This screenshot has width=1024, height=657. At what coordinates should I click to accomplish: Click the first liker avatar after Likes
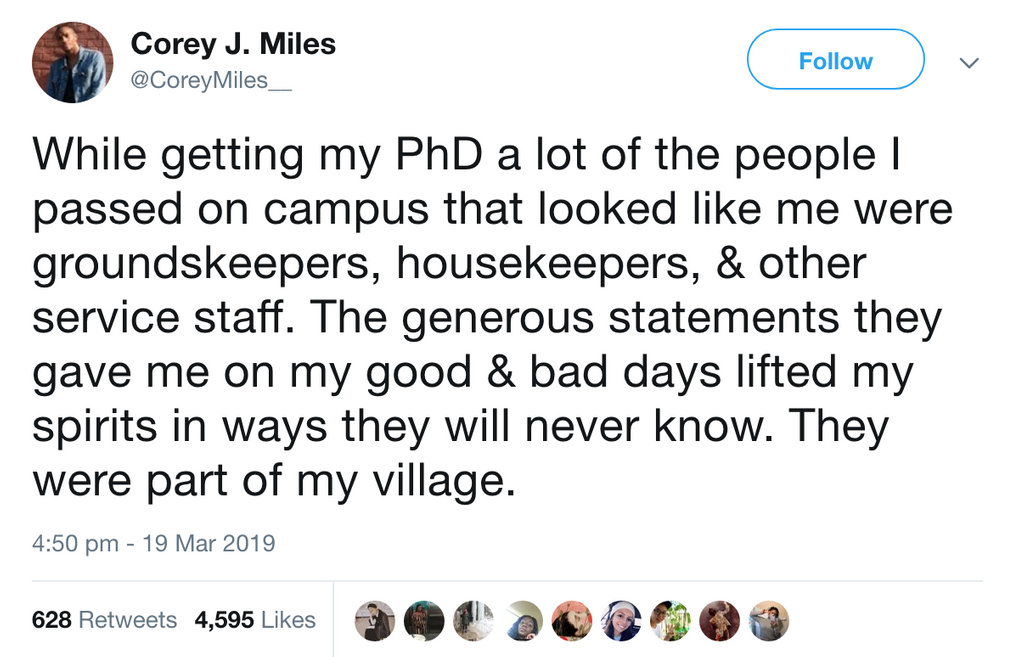pos(375,621)
